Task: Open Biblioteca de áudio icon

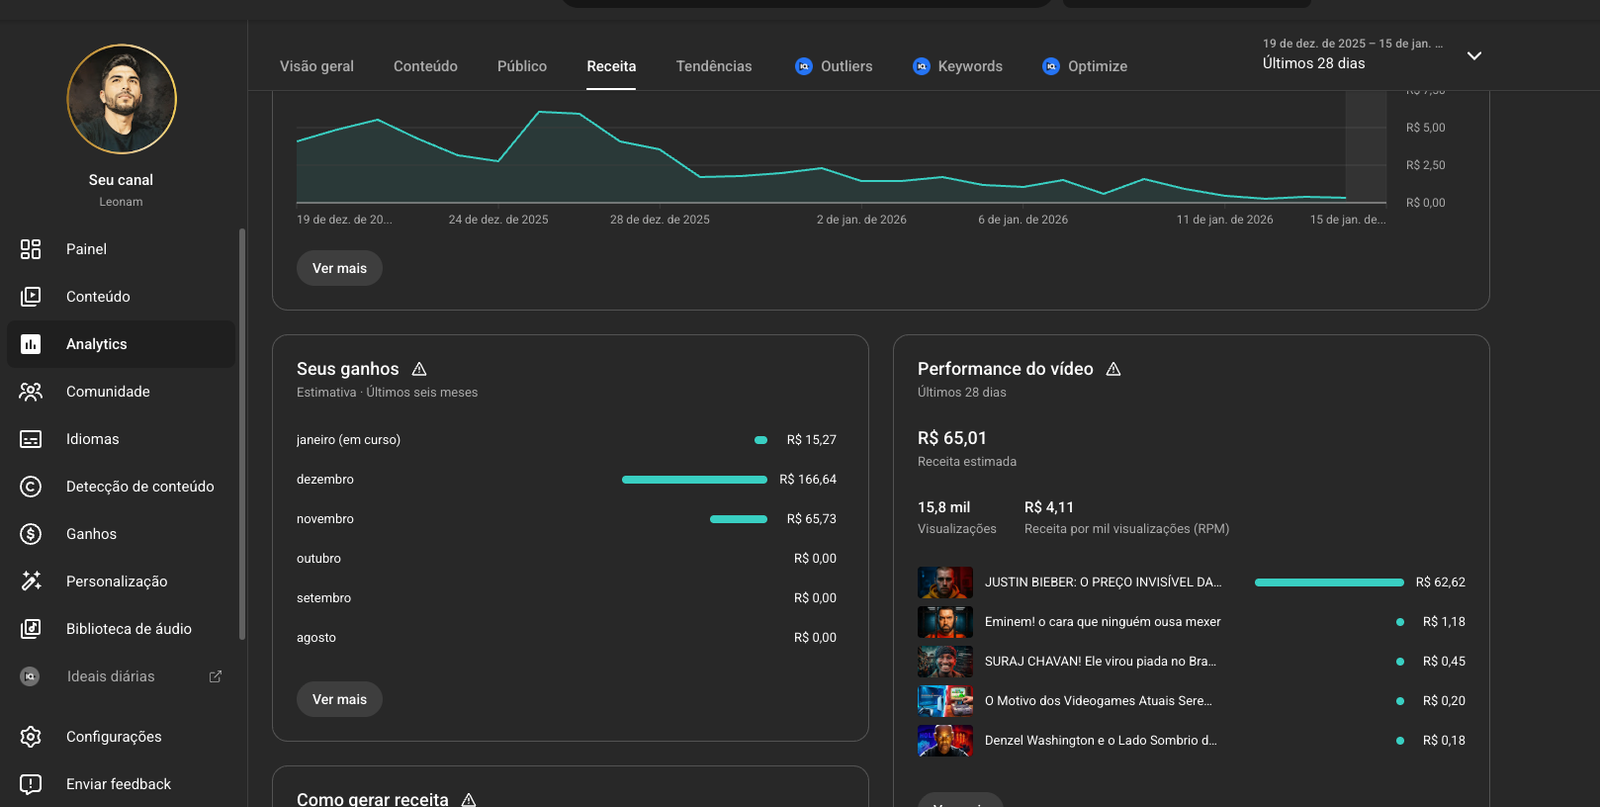Action: tap(31, 629)
